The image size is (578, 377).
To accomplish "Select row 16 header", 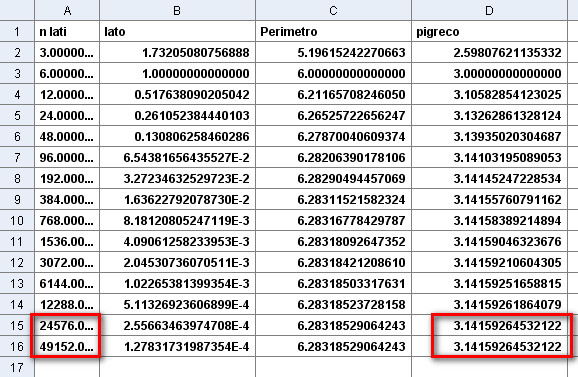I will 17,346.
